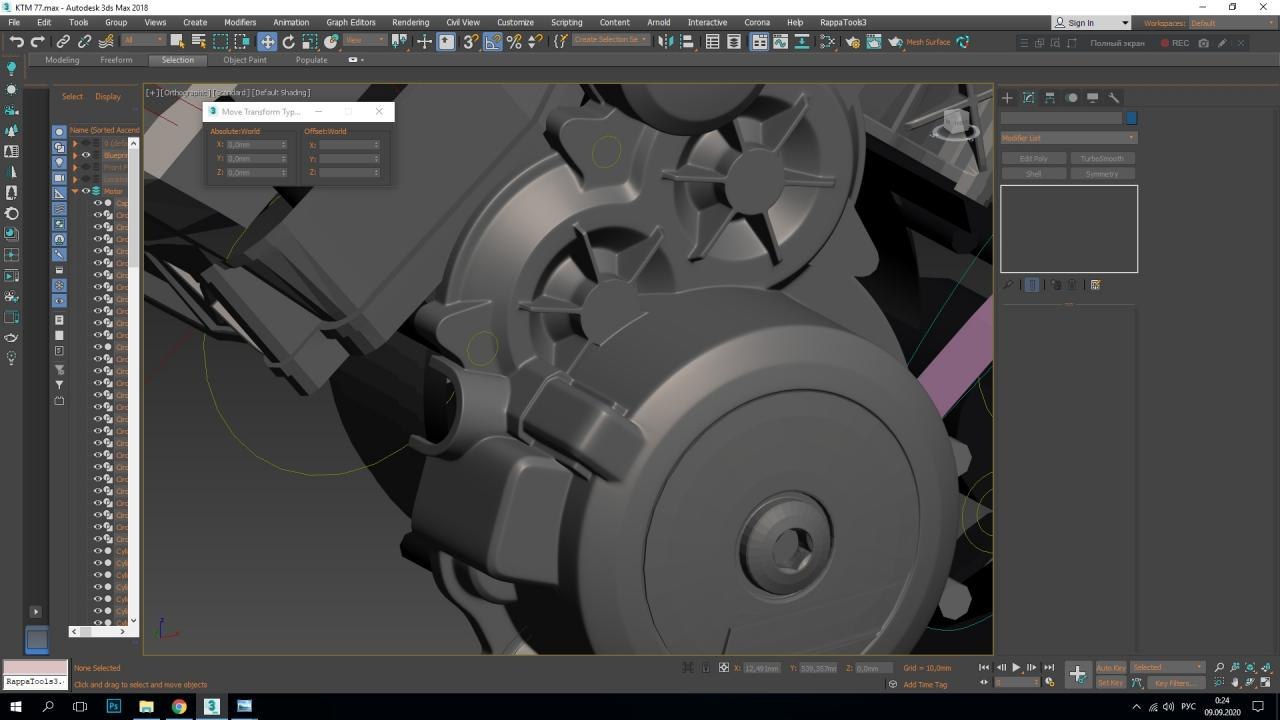Toggle the Spinner Snap button
The height and width of the screenshot is (720, 1280).
pyautogui.click(x=535, y=42)
